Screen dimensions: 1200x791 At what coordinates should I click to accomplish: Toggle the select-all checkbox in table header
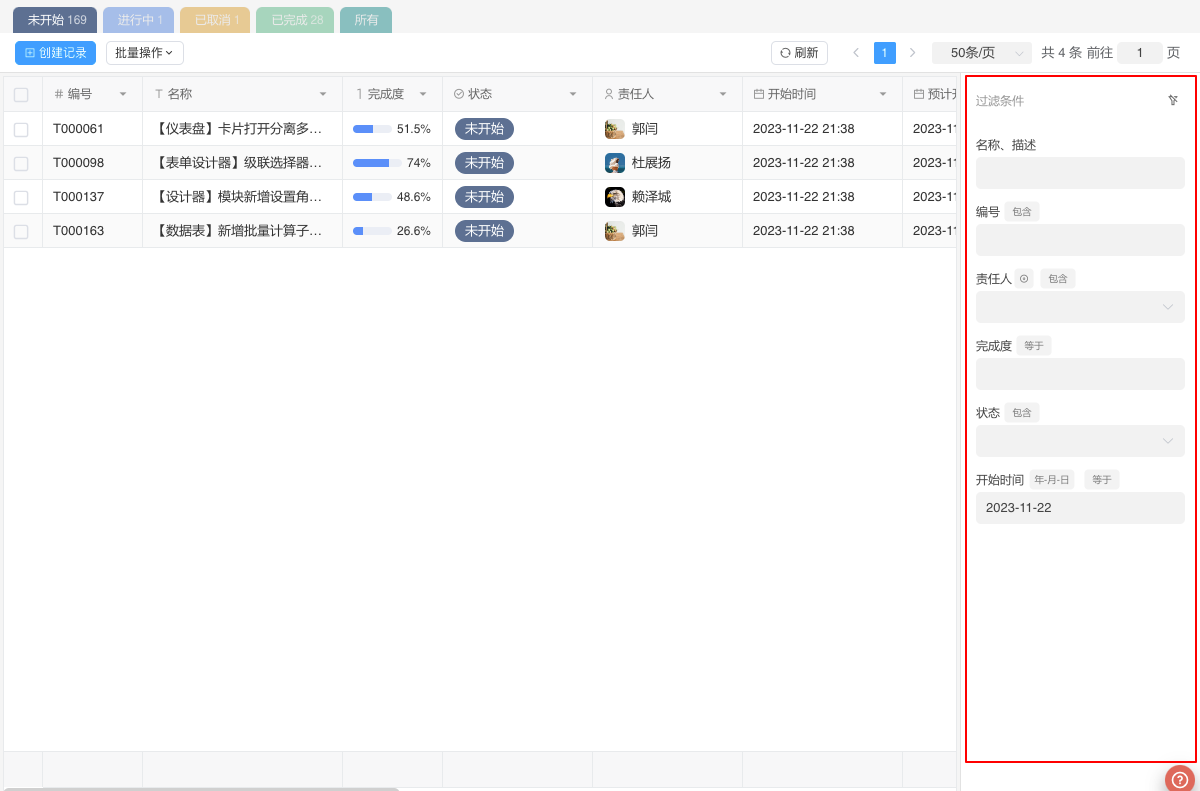tap(21, 95)
